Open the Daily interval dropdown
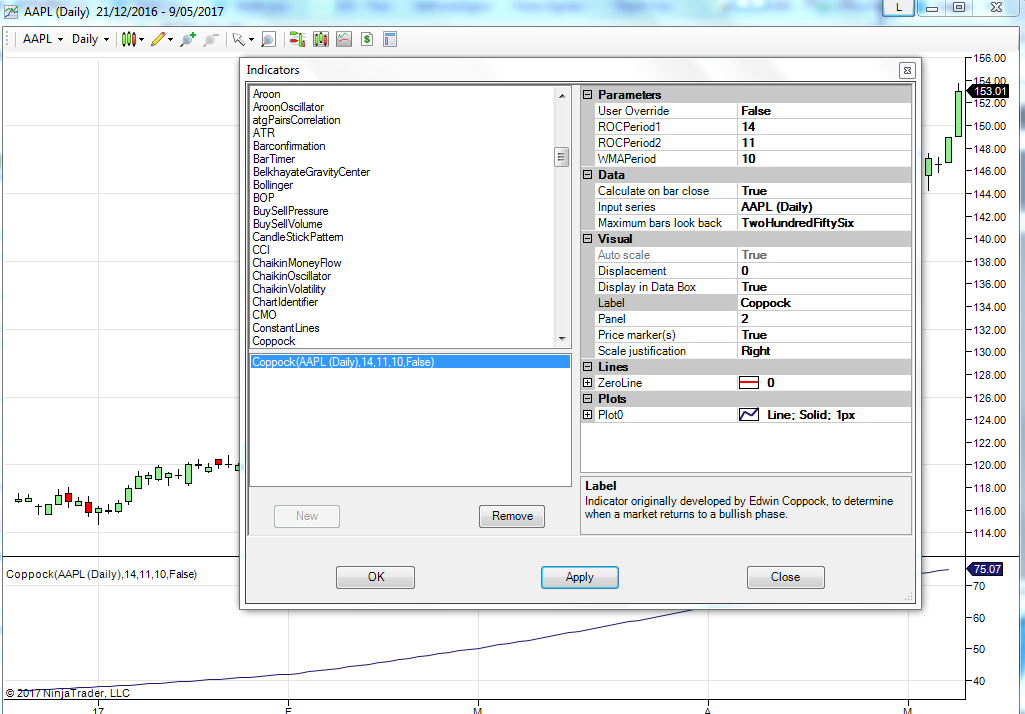This screenshot has width=1025, height=714. click(90, 39)
